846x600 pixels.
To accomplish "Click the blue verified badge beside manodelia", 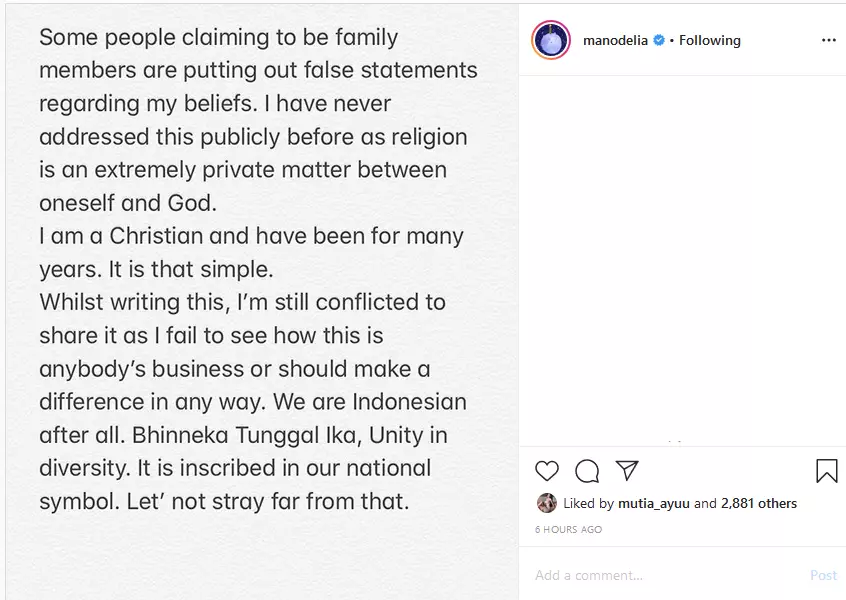I will pyautogui.click(x=658, y=40).
